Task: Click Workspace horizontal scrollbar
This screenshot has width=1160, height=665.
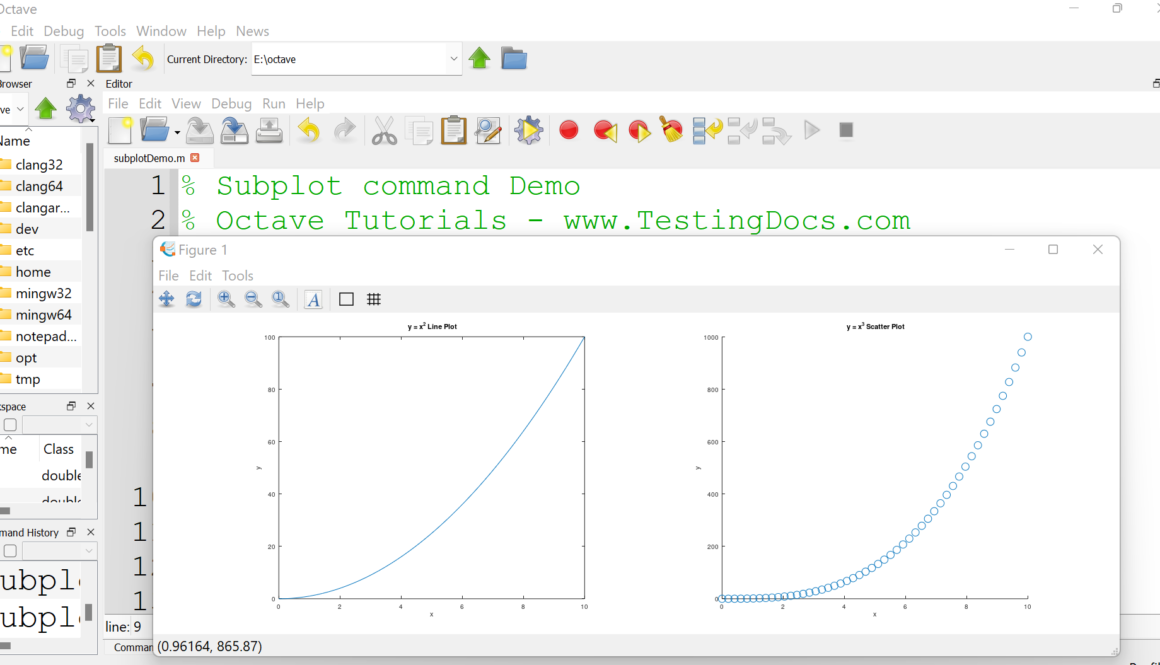Action: pos(5,510)
